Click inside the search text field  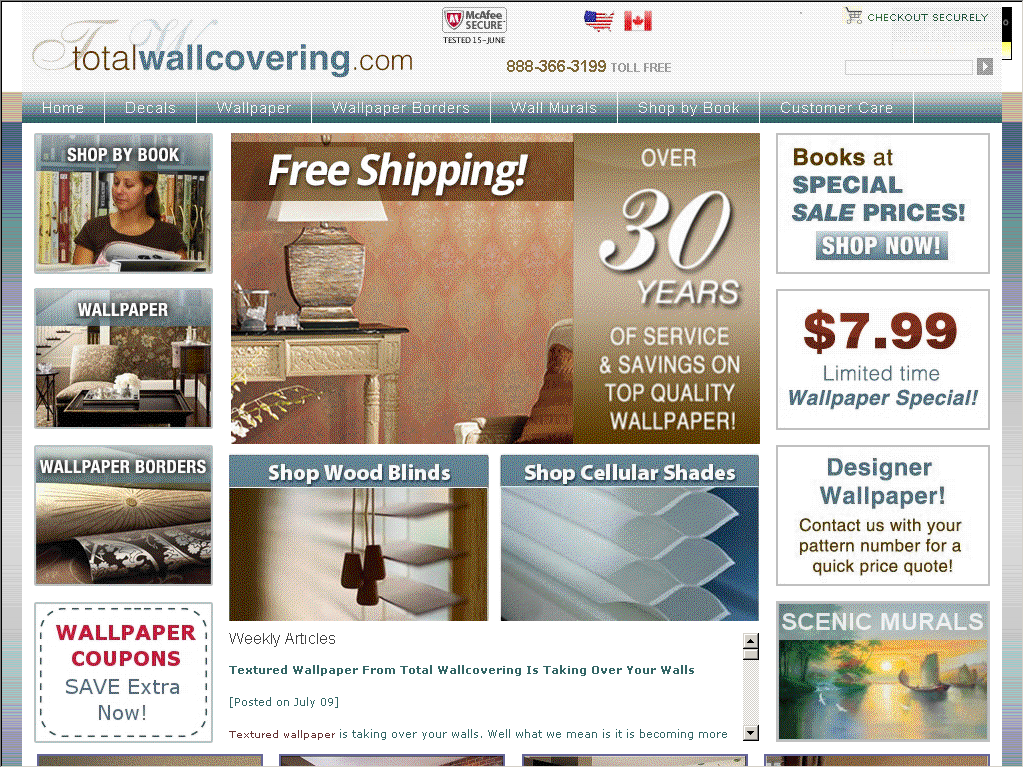coord(908,67)
